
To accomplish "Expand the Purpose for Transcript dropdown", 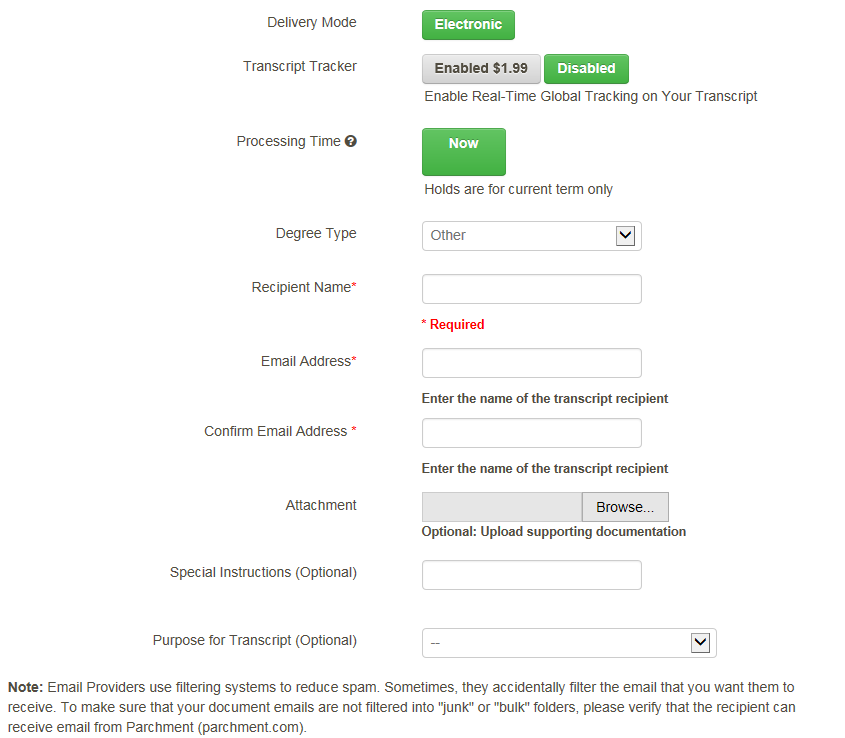I will point(569,643).
